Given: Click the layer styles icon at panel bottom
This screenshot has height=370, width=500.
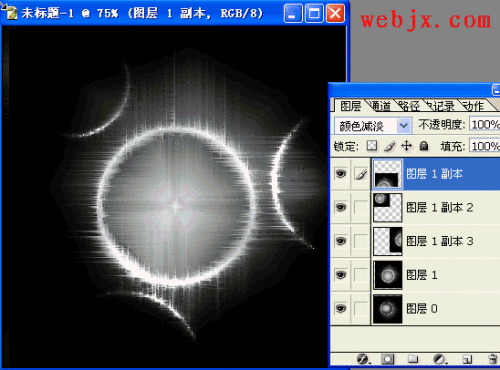Looking at the screenshot, I should pos(362,359).
